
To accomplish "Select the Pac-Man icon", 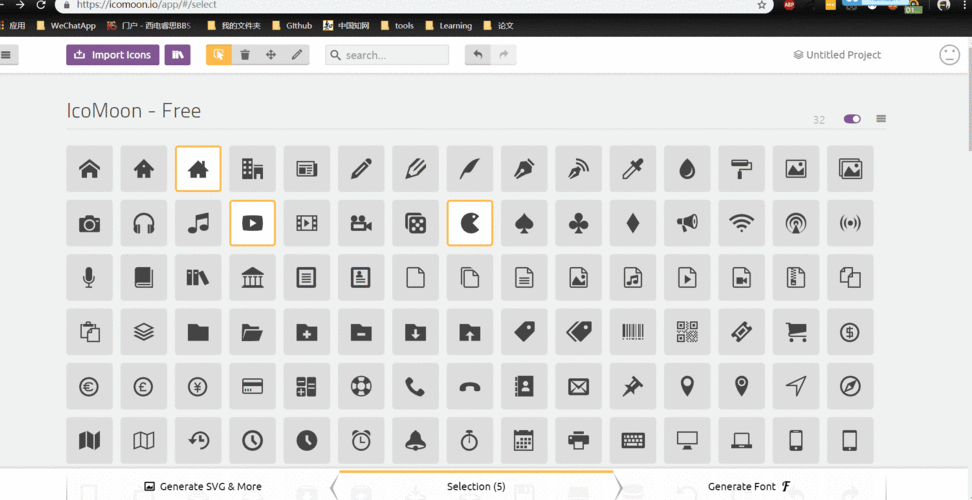I will (x=469, y=223).
